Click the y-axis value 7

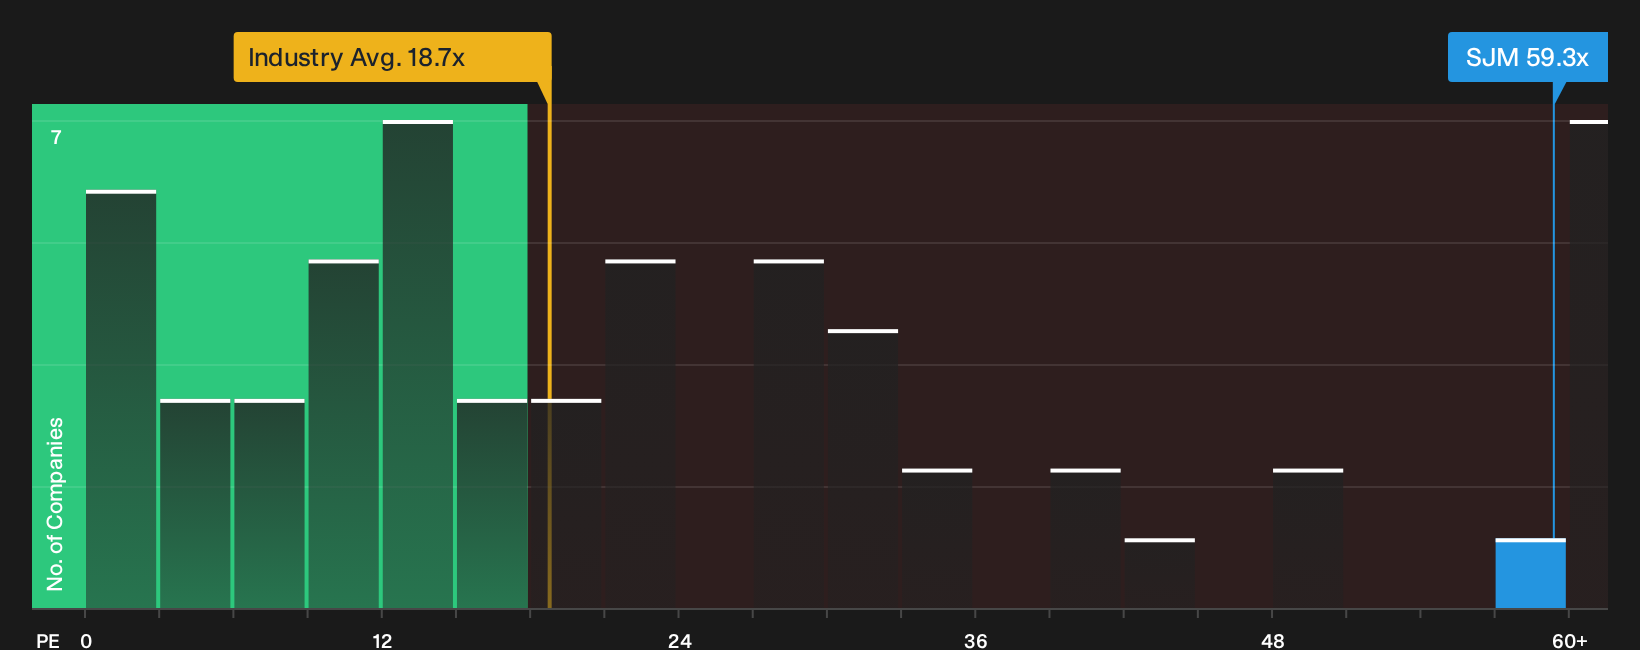tap(56, 137)
